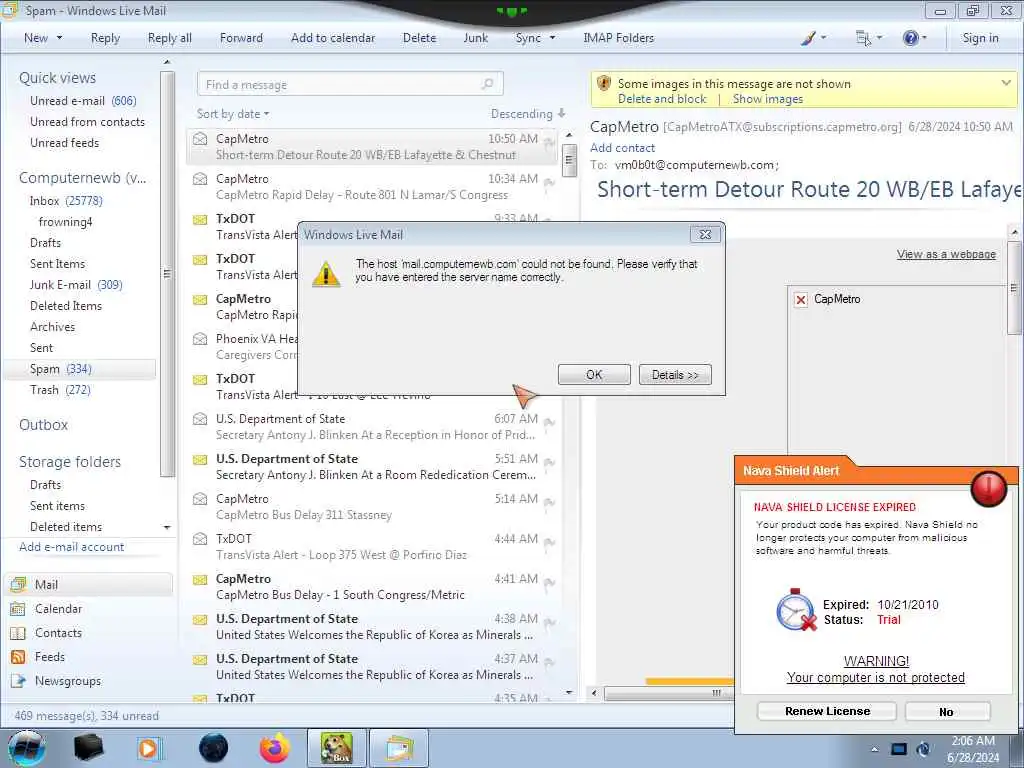Viewport: 1024px width, 768px height.
Task: Open the Windows Start button
Action: tap(27, 749)
